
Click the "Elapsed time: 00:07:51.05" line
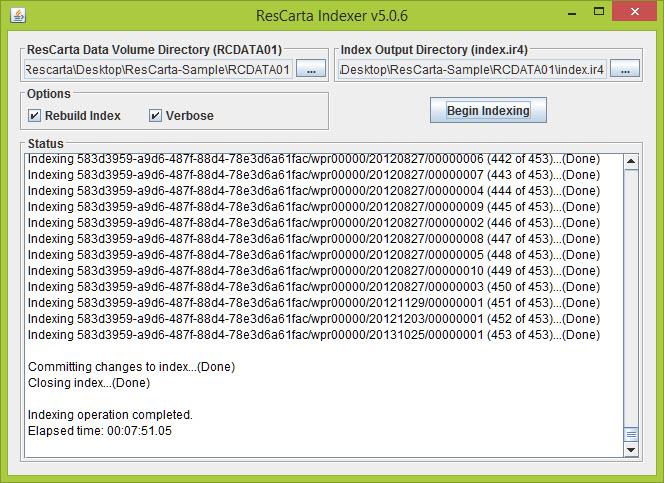coord(100,431)
